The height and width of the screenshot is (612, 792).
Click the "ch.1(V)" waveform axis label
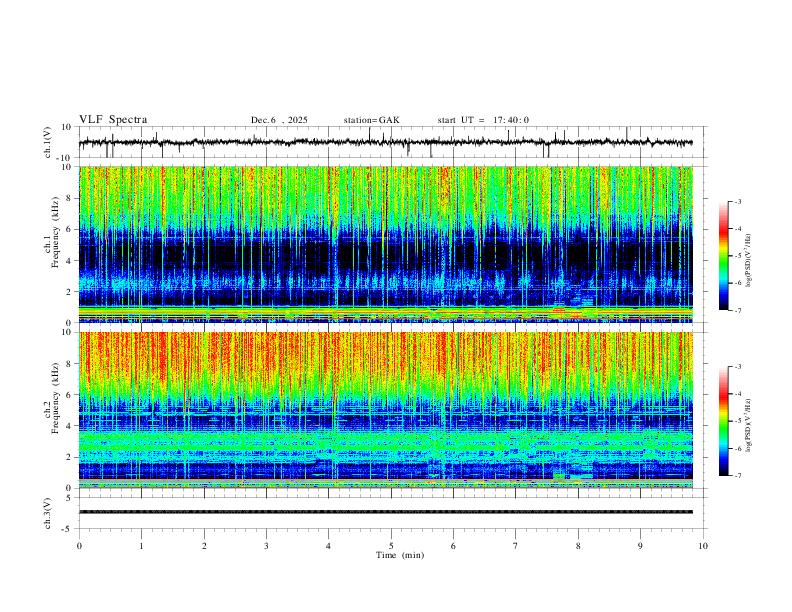pyautogui.click(x=48, y=142)
